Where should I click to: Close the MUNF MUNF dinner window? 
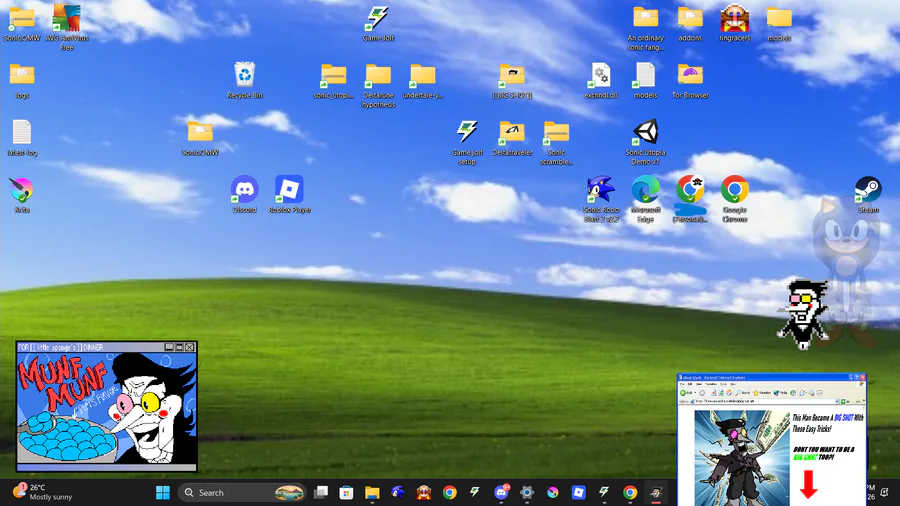click(189, 347)
